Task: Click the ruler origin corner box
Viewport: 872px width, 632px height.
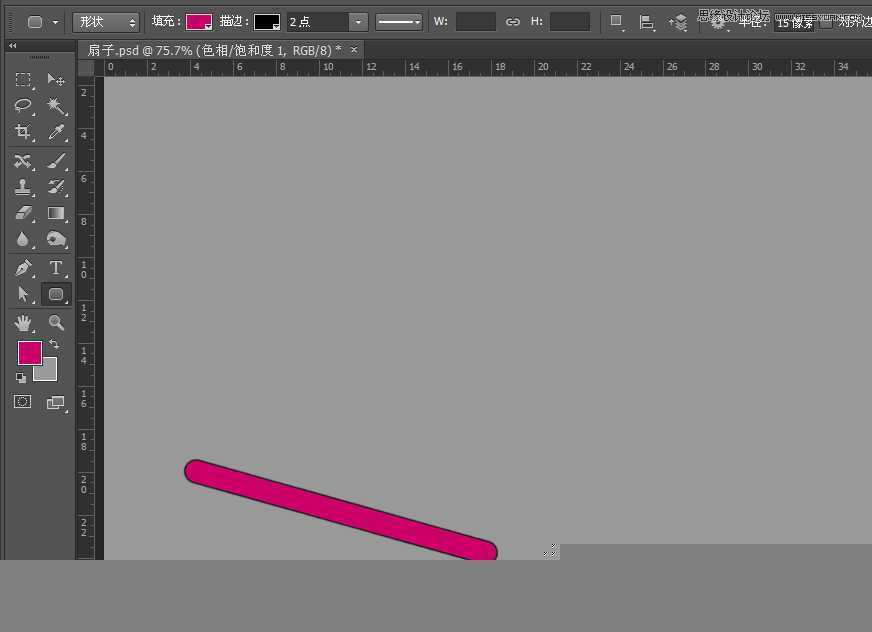Action: pos(86,68)
